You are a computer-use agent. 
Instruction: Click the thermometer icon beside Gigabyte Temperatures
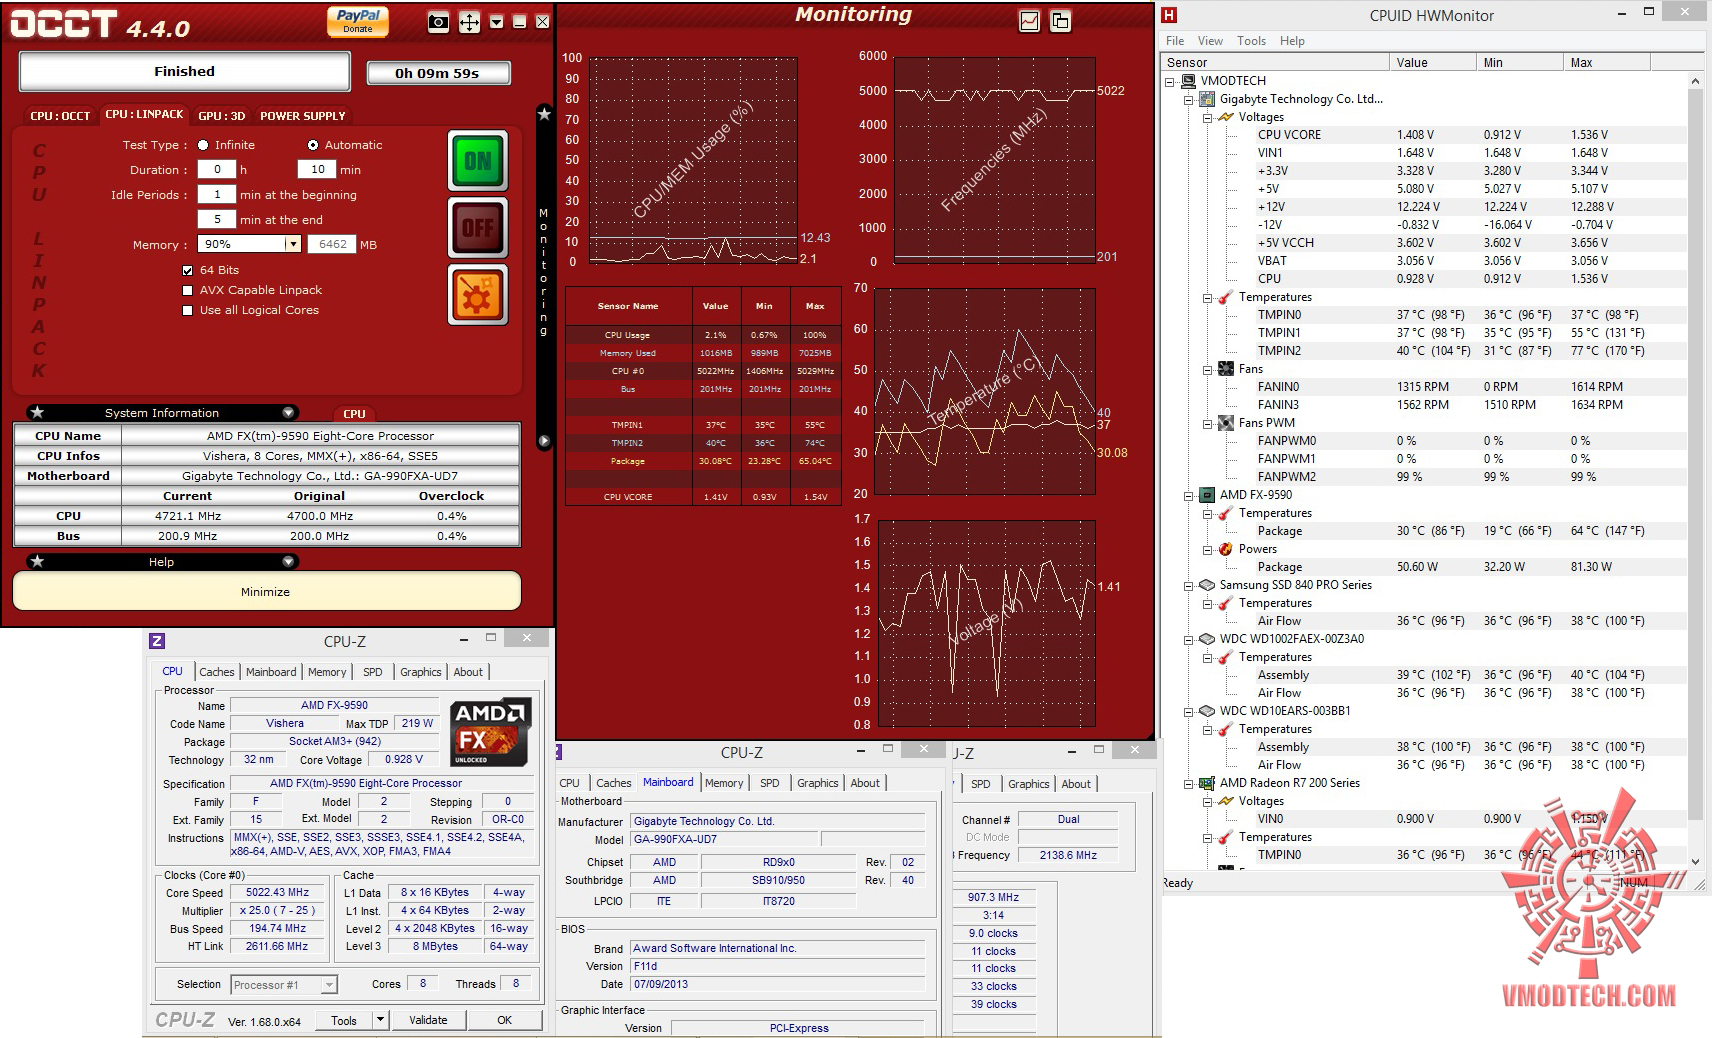pyautogui.click(x=1226, y=297)
